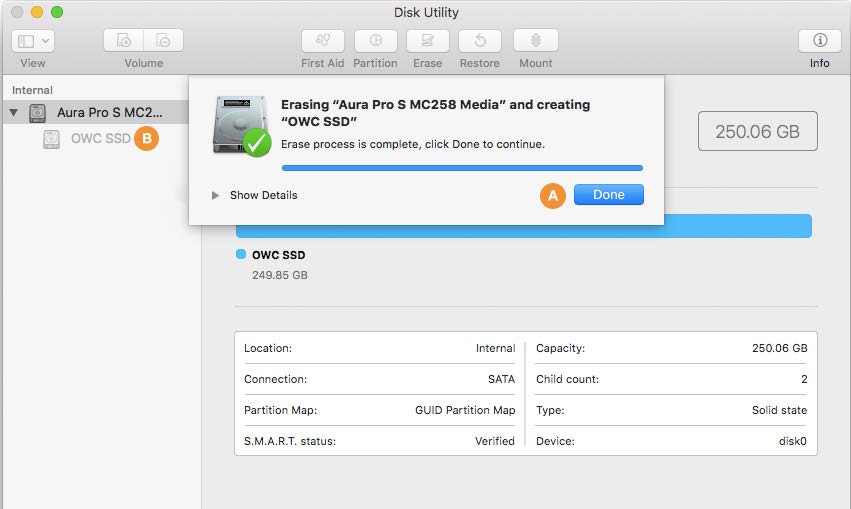Click the Disk Utility window title
851x509 pixels.
coord(426,12)
